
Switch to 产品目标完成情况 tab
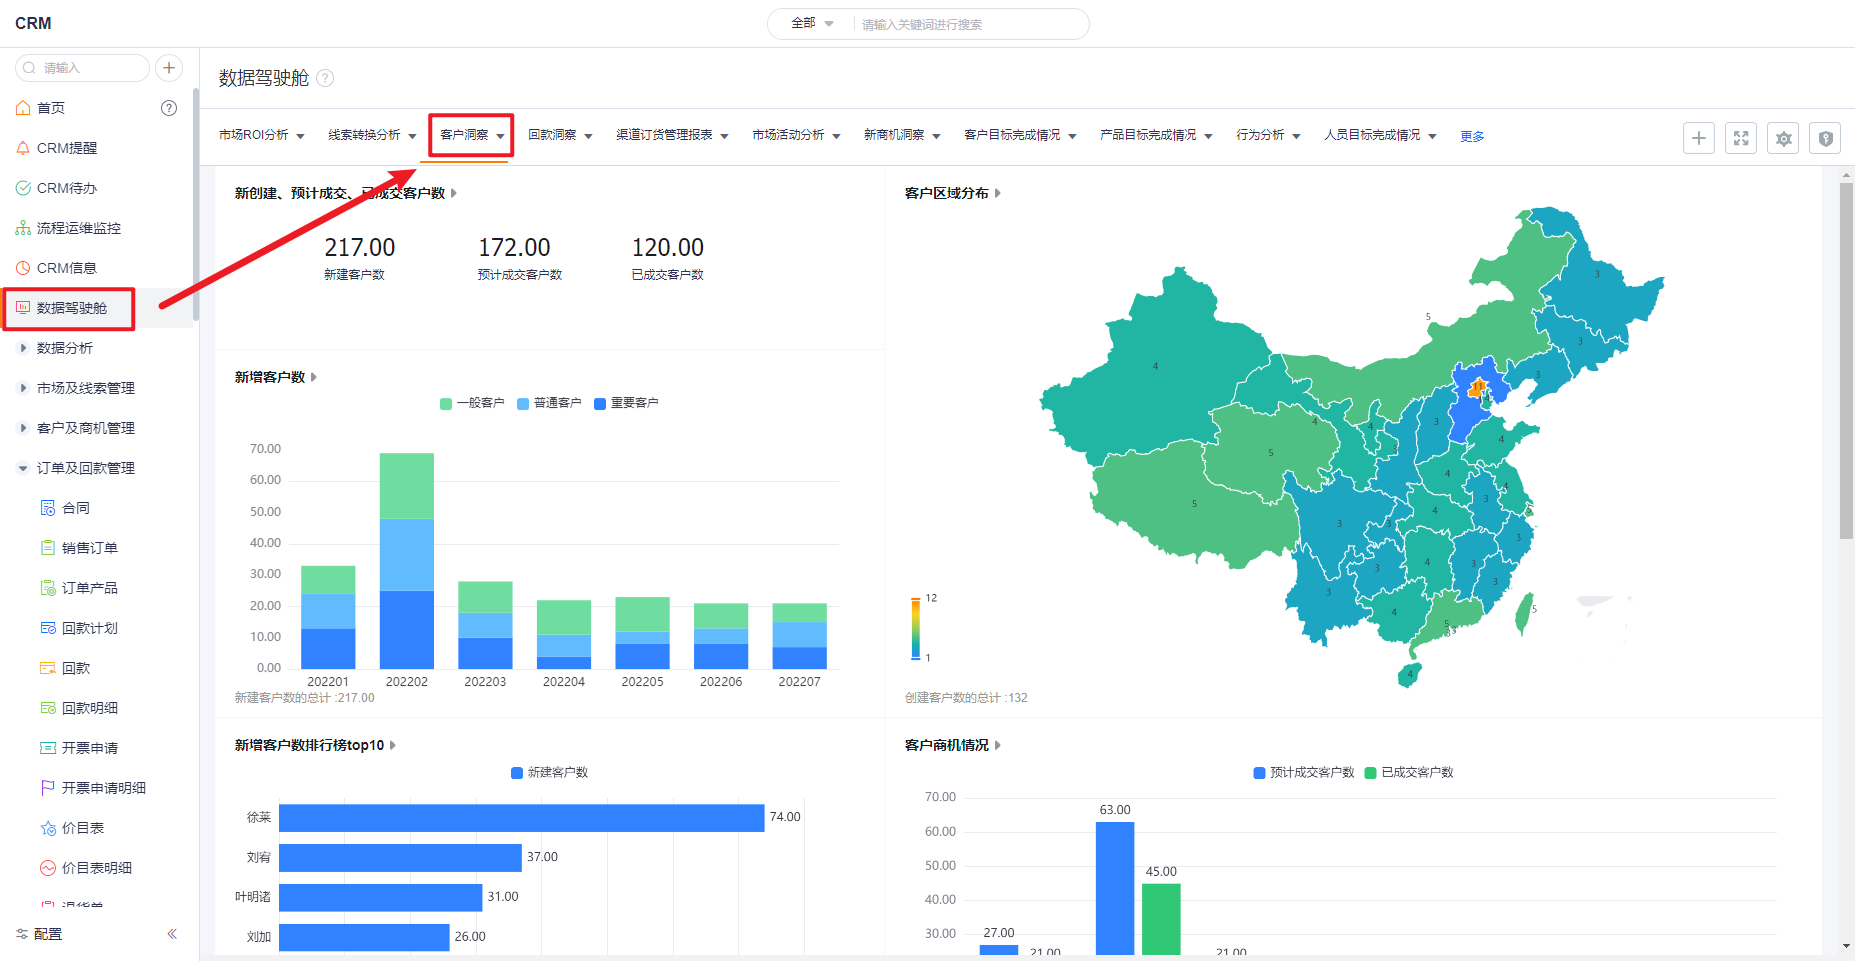pos(1148,135)
